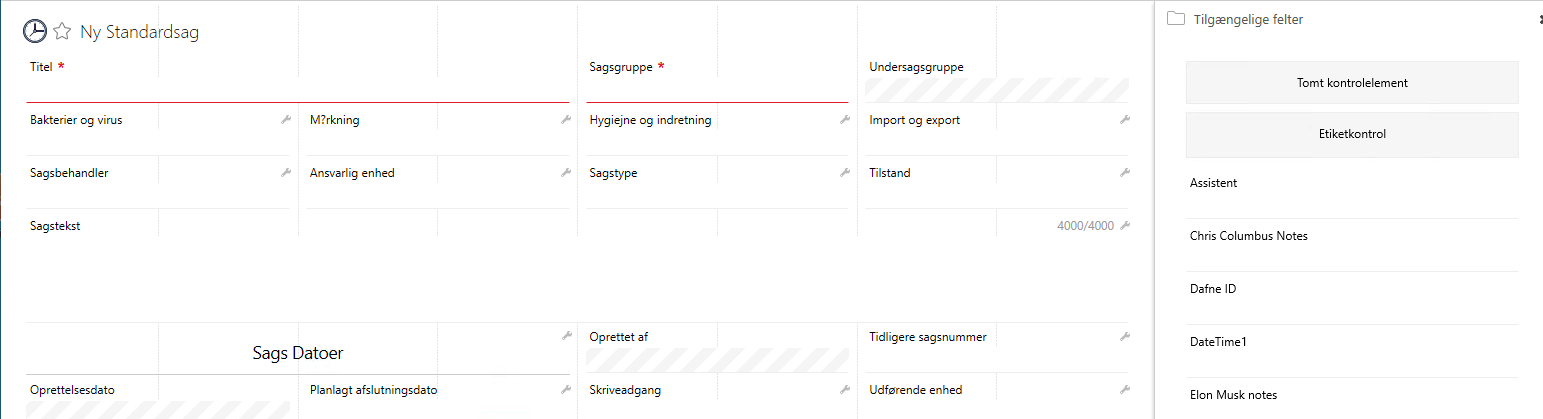The height and width of the screenshot is (419, 1543).
Task: Click wrench icon beside Sags Datoer header
Action: [565, 337]
